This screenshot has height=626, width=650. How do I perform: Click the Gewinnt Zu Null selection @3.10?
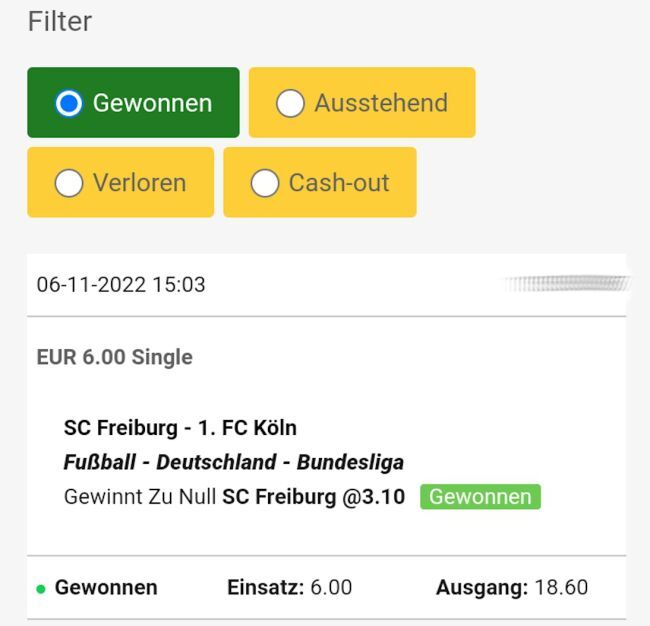pos(234,497)
